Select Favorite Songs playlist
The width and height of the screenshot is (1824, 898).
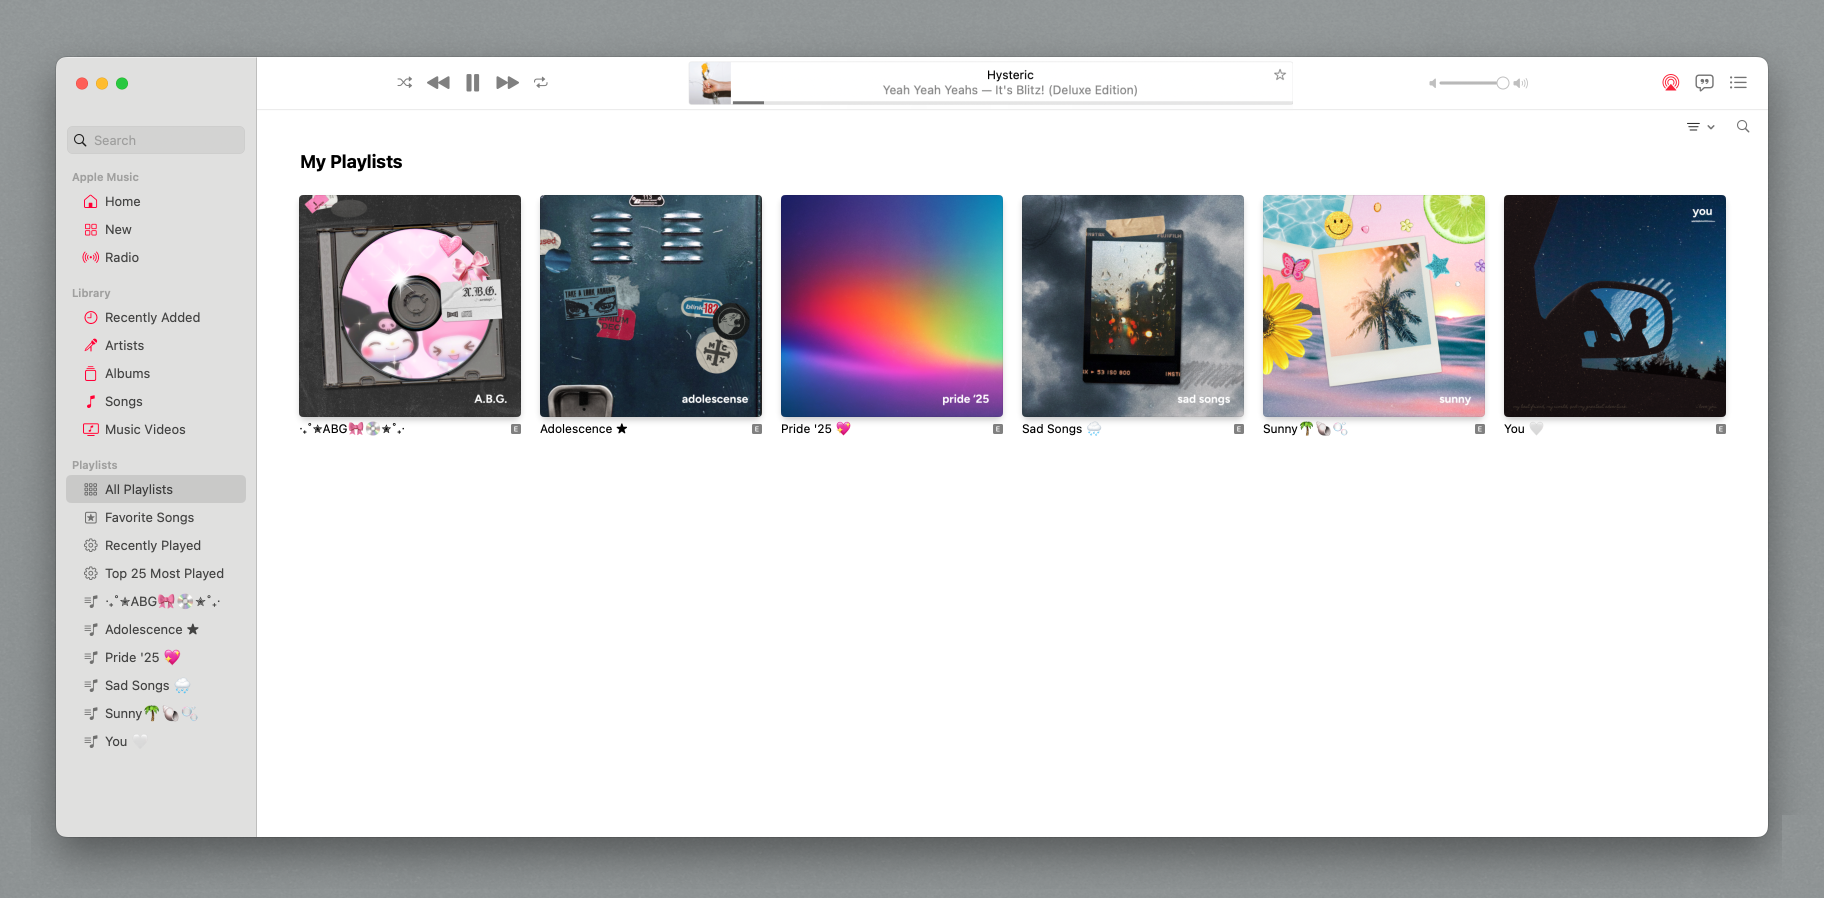149,517
